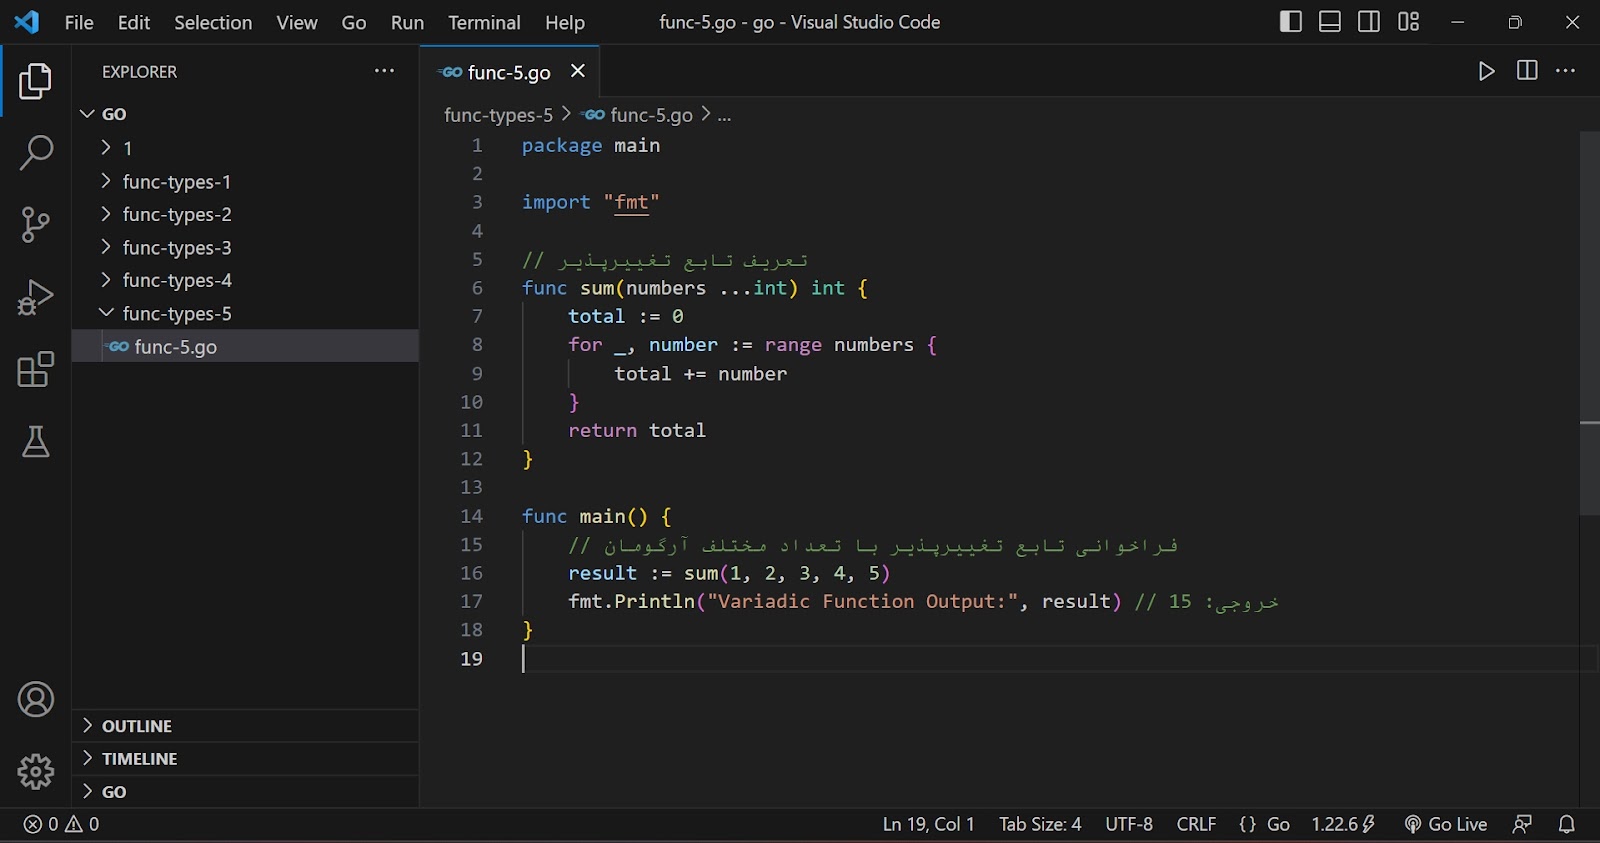Click Go version 1.22.6 status item
Image resolution: width=1600 pixels, height=843 pixels.
coord(1343,824)
